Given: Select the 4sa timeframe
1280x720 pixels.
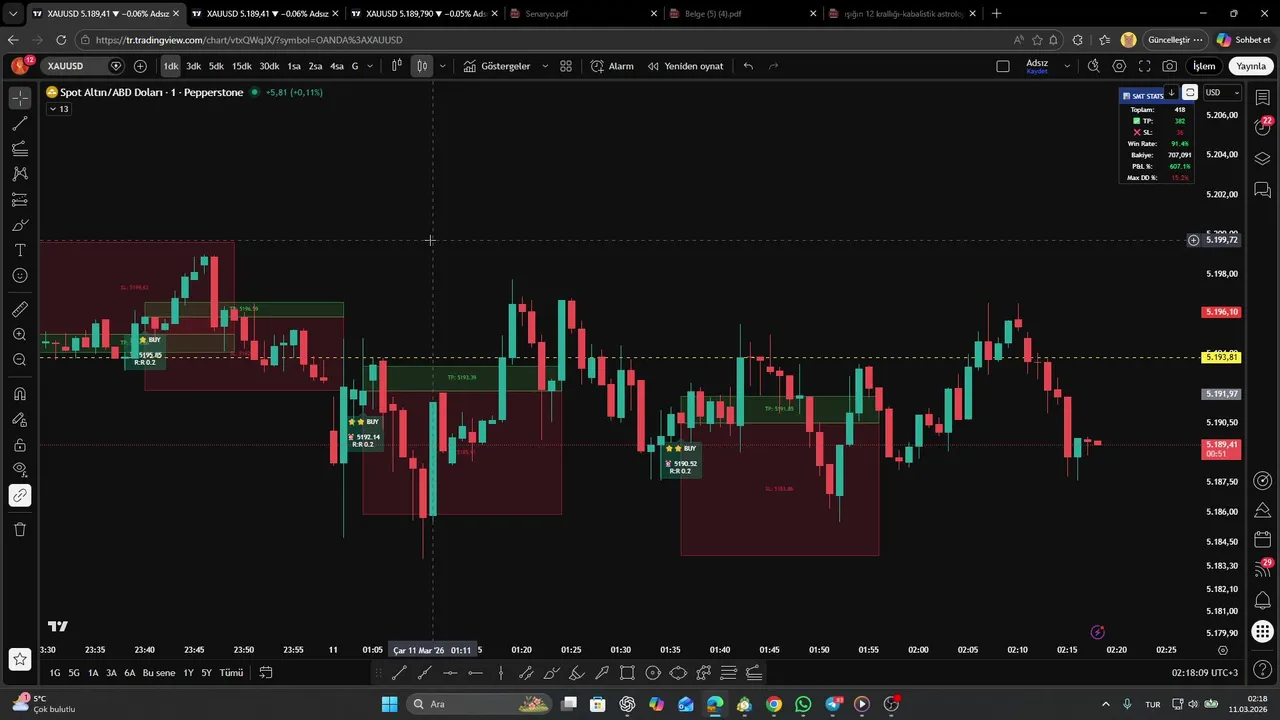Looking at the screenshot, I should tap(337, 66).
